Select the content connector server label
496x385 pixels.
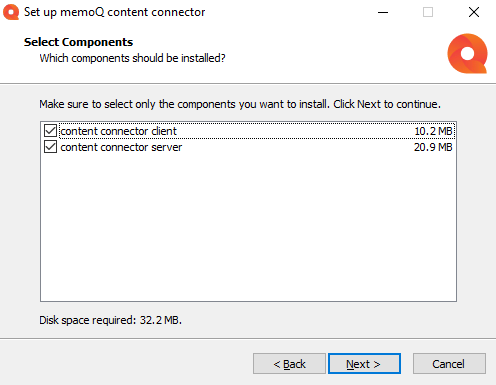[121, 147]
